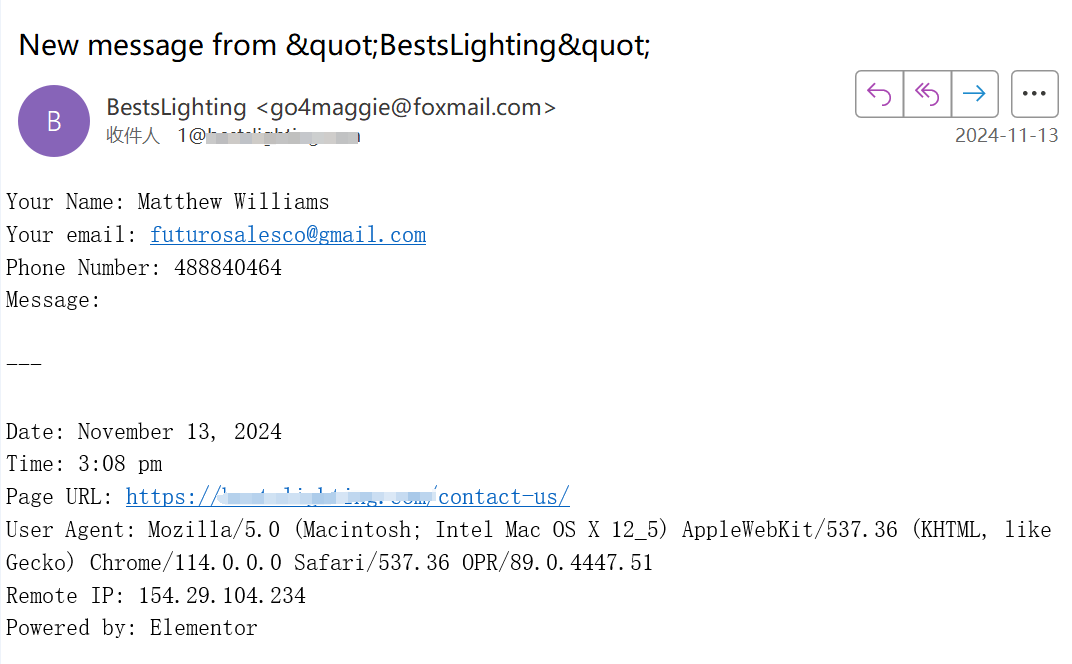Reply to the BestsLighting email
The height and width of the screenshot is (664, 1072).
coord(879,94)
